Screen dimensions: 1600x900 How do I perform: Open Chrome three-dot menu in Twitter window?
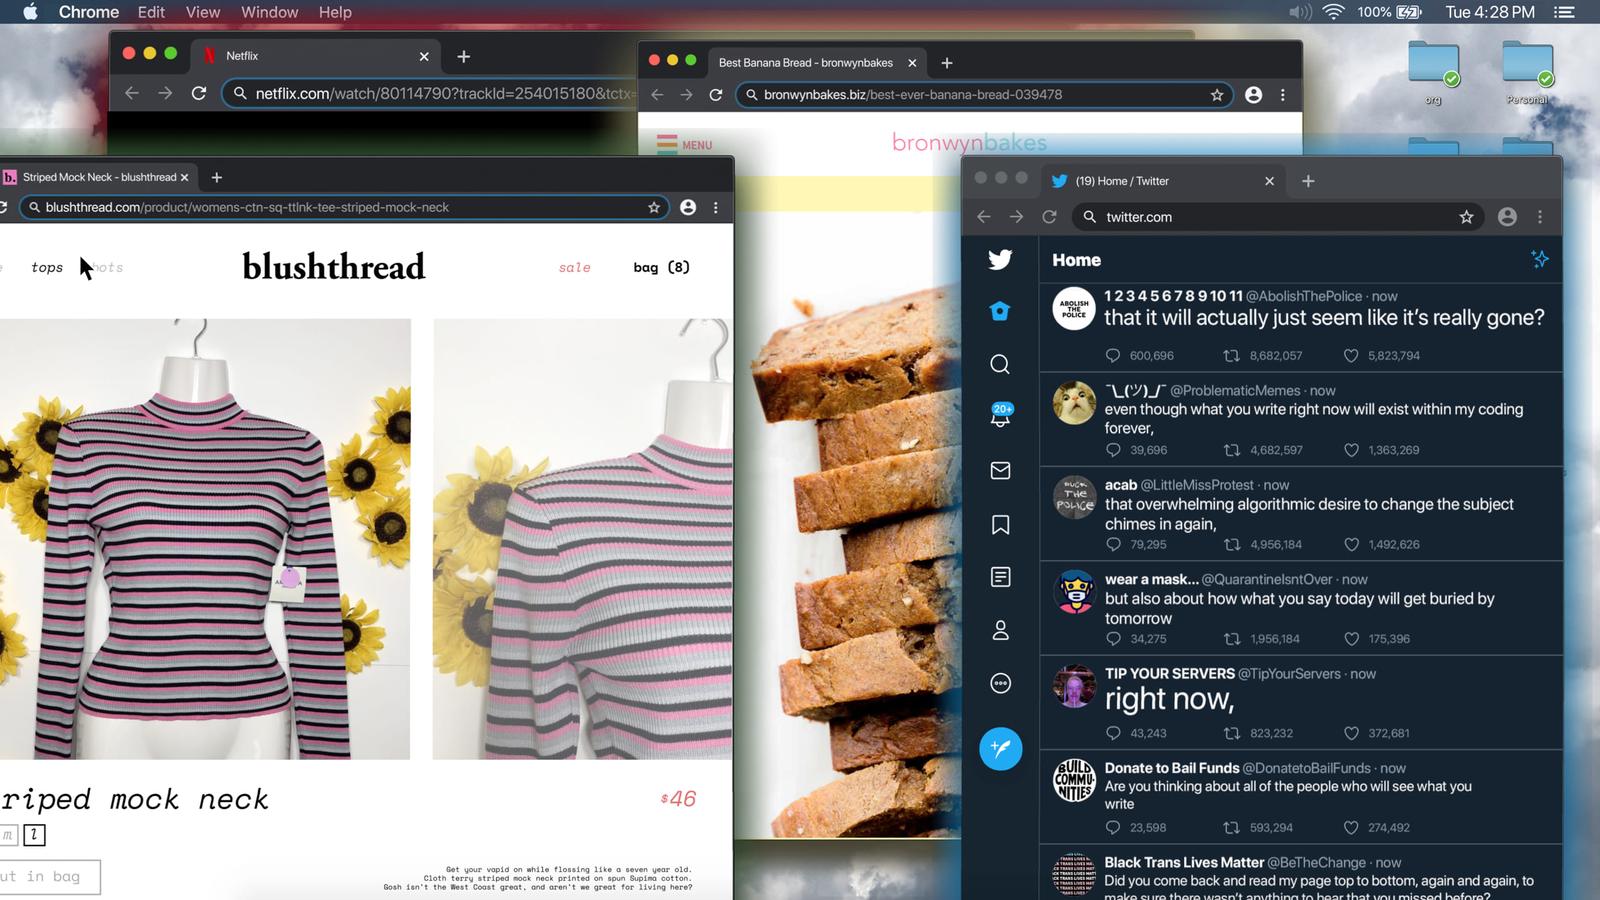(x=1540, y=217)
